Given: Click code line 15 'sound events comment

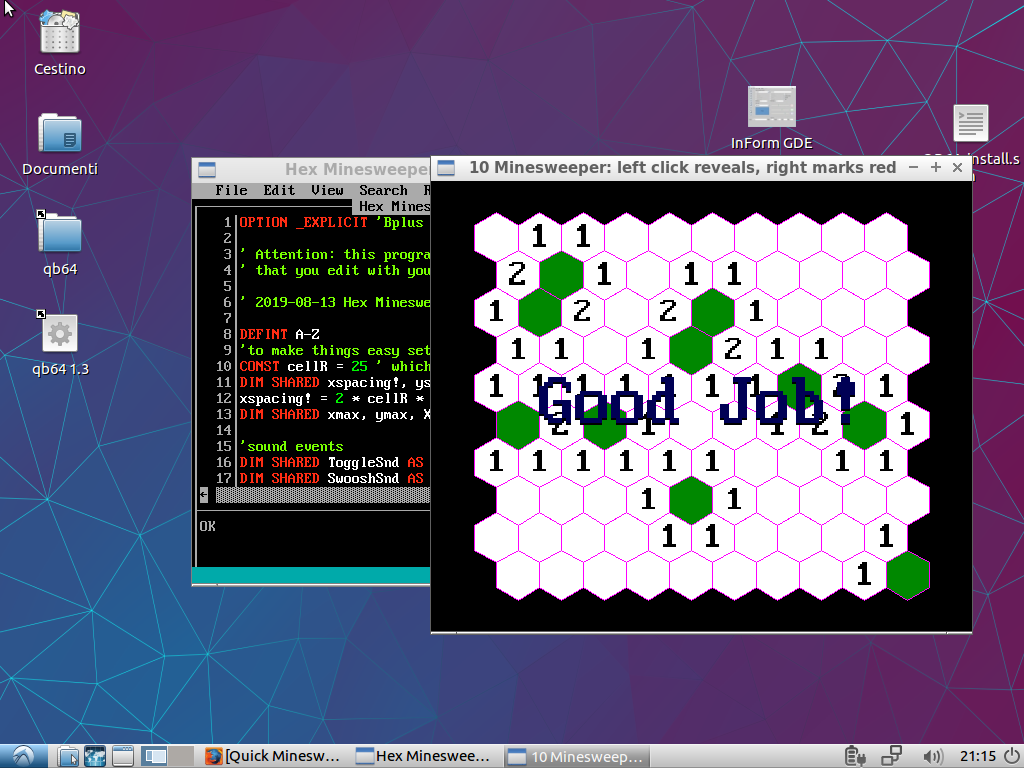Looking at the screenshot, I should [291, 446].
